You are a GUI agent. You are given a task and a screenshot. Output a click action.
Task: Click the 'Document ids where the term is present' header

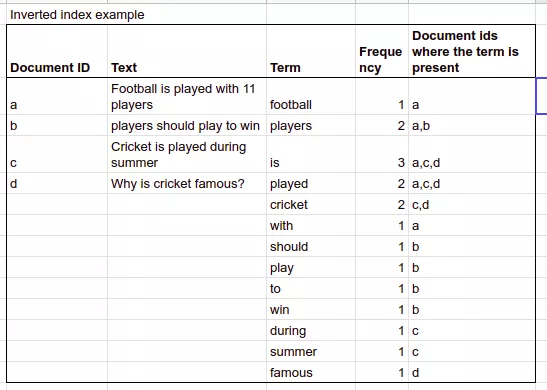(472, 51)
